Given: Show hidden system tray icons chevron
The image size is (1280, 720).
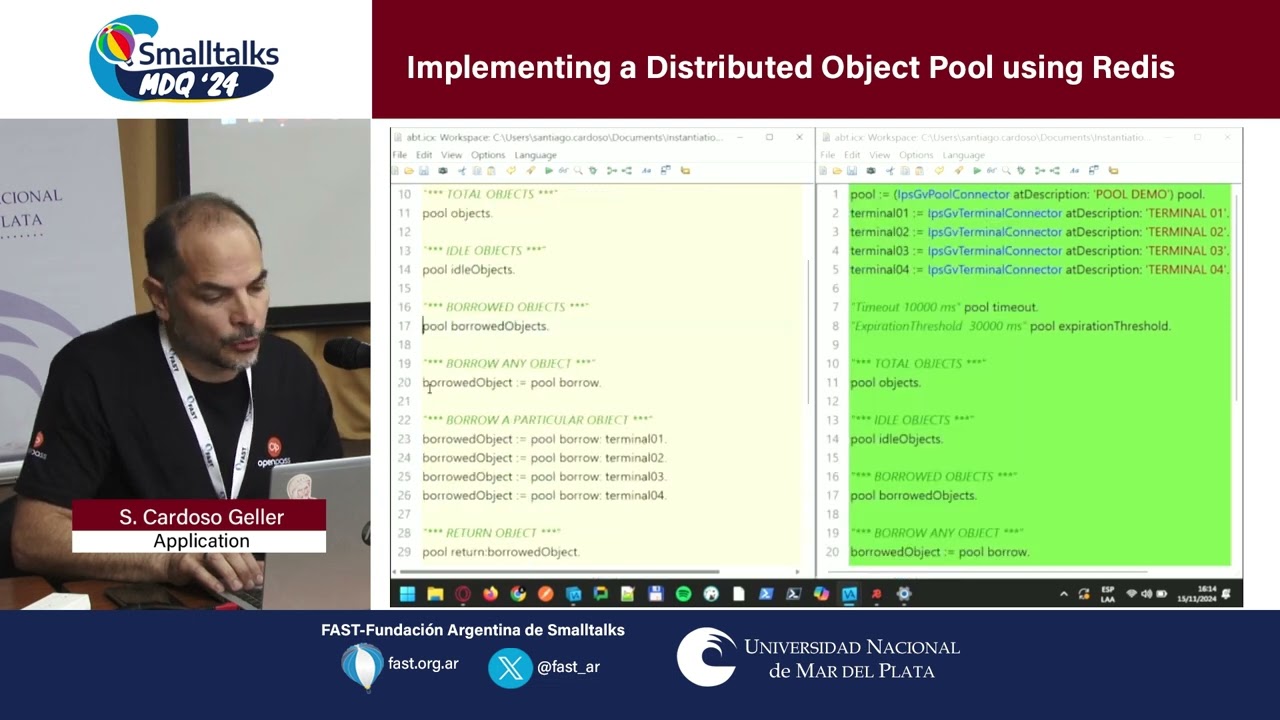Looking at the screenshot, I should click(1064, 594).
